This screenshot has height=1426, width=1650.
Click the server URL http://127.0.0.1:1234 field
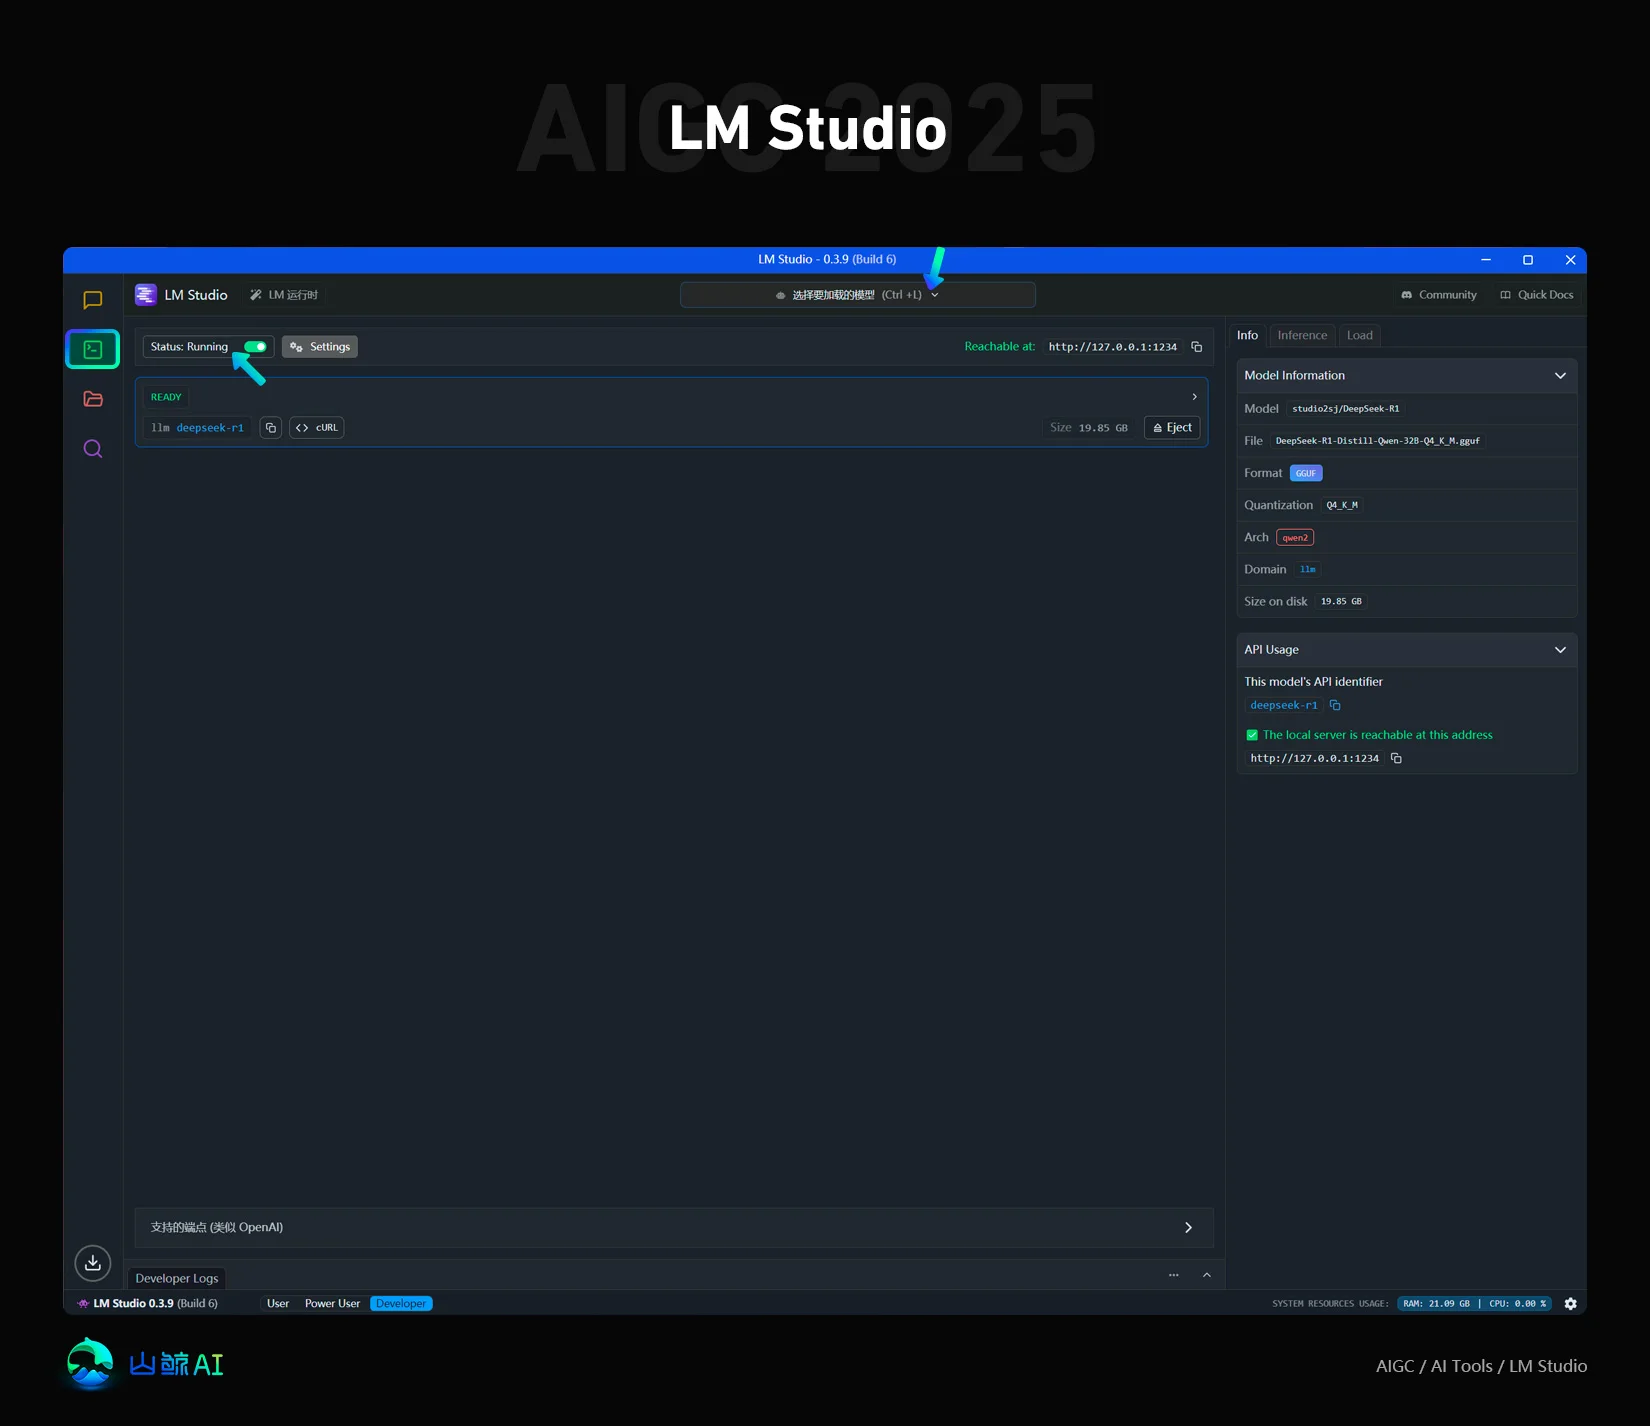(1113, 347)
